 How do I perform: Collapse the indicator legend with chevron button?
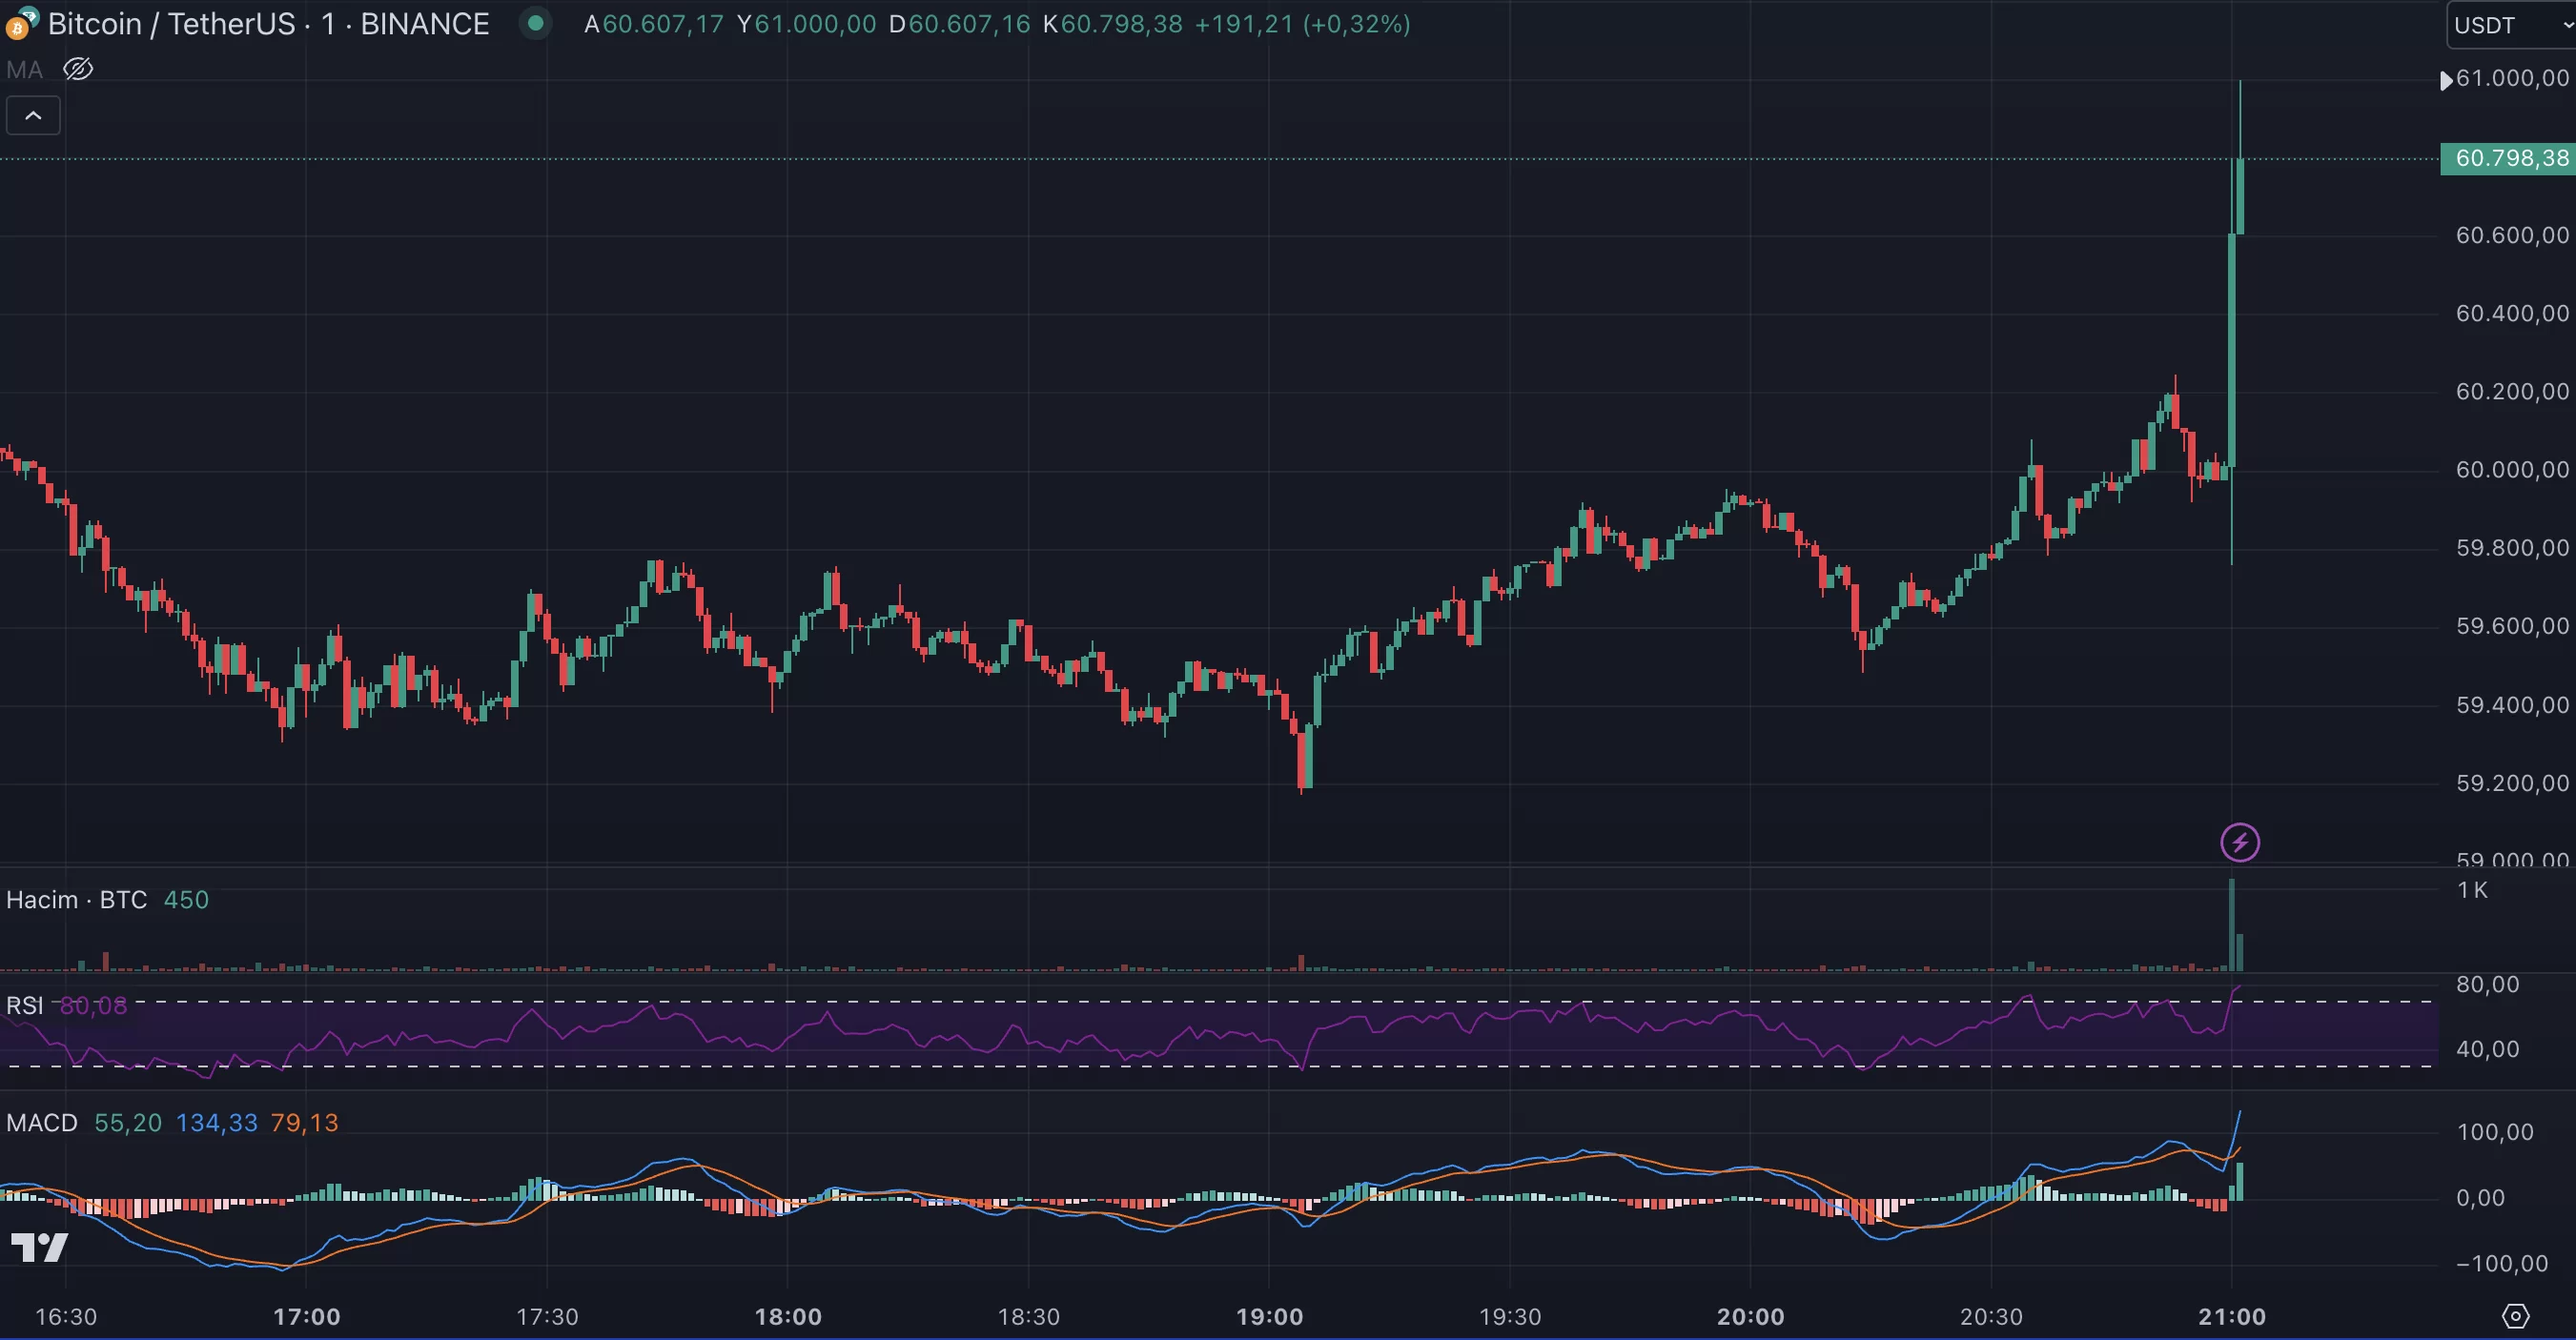tap(33, 116)
